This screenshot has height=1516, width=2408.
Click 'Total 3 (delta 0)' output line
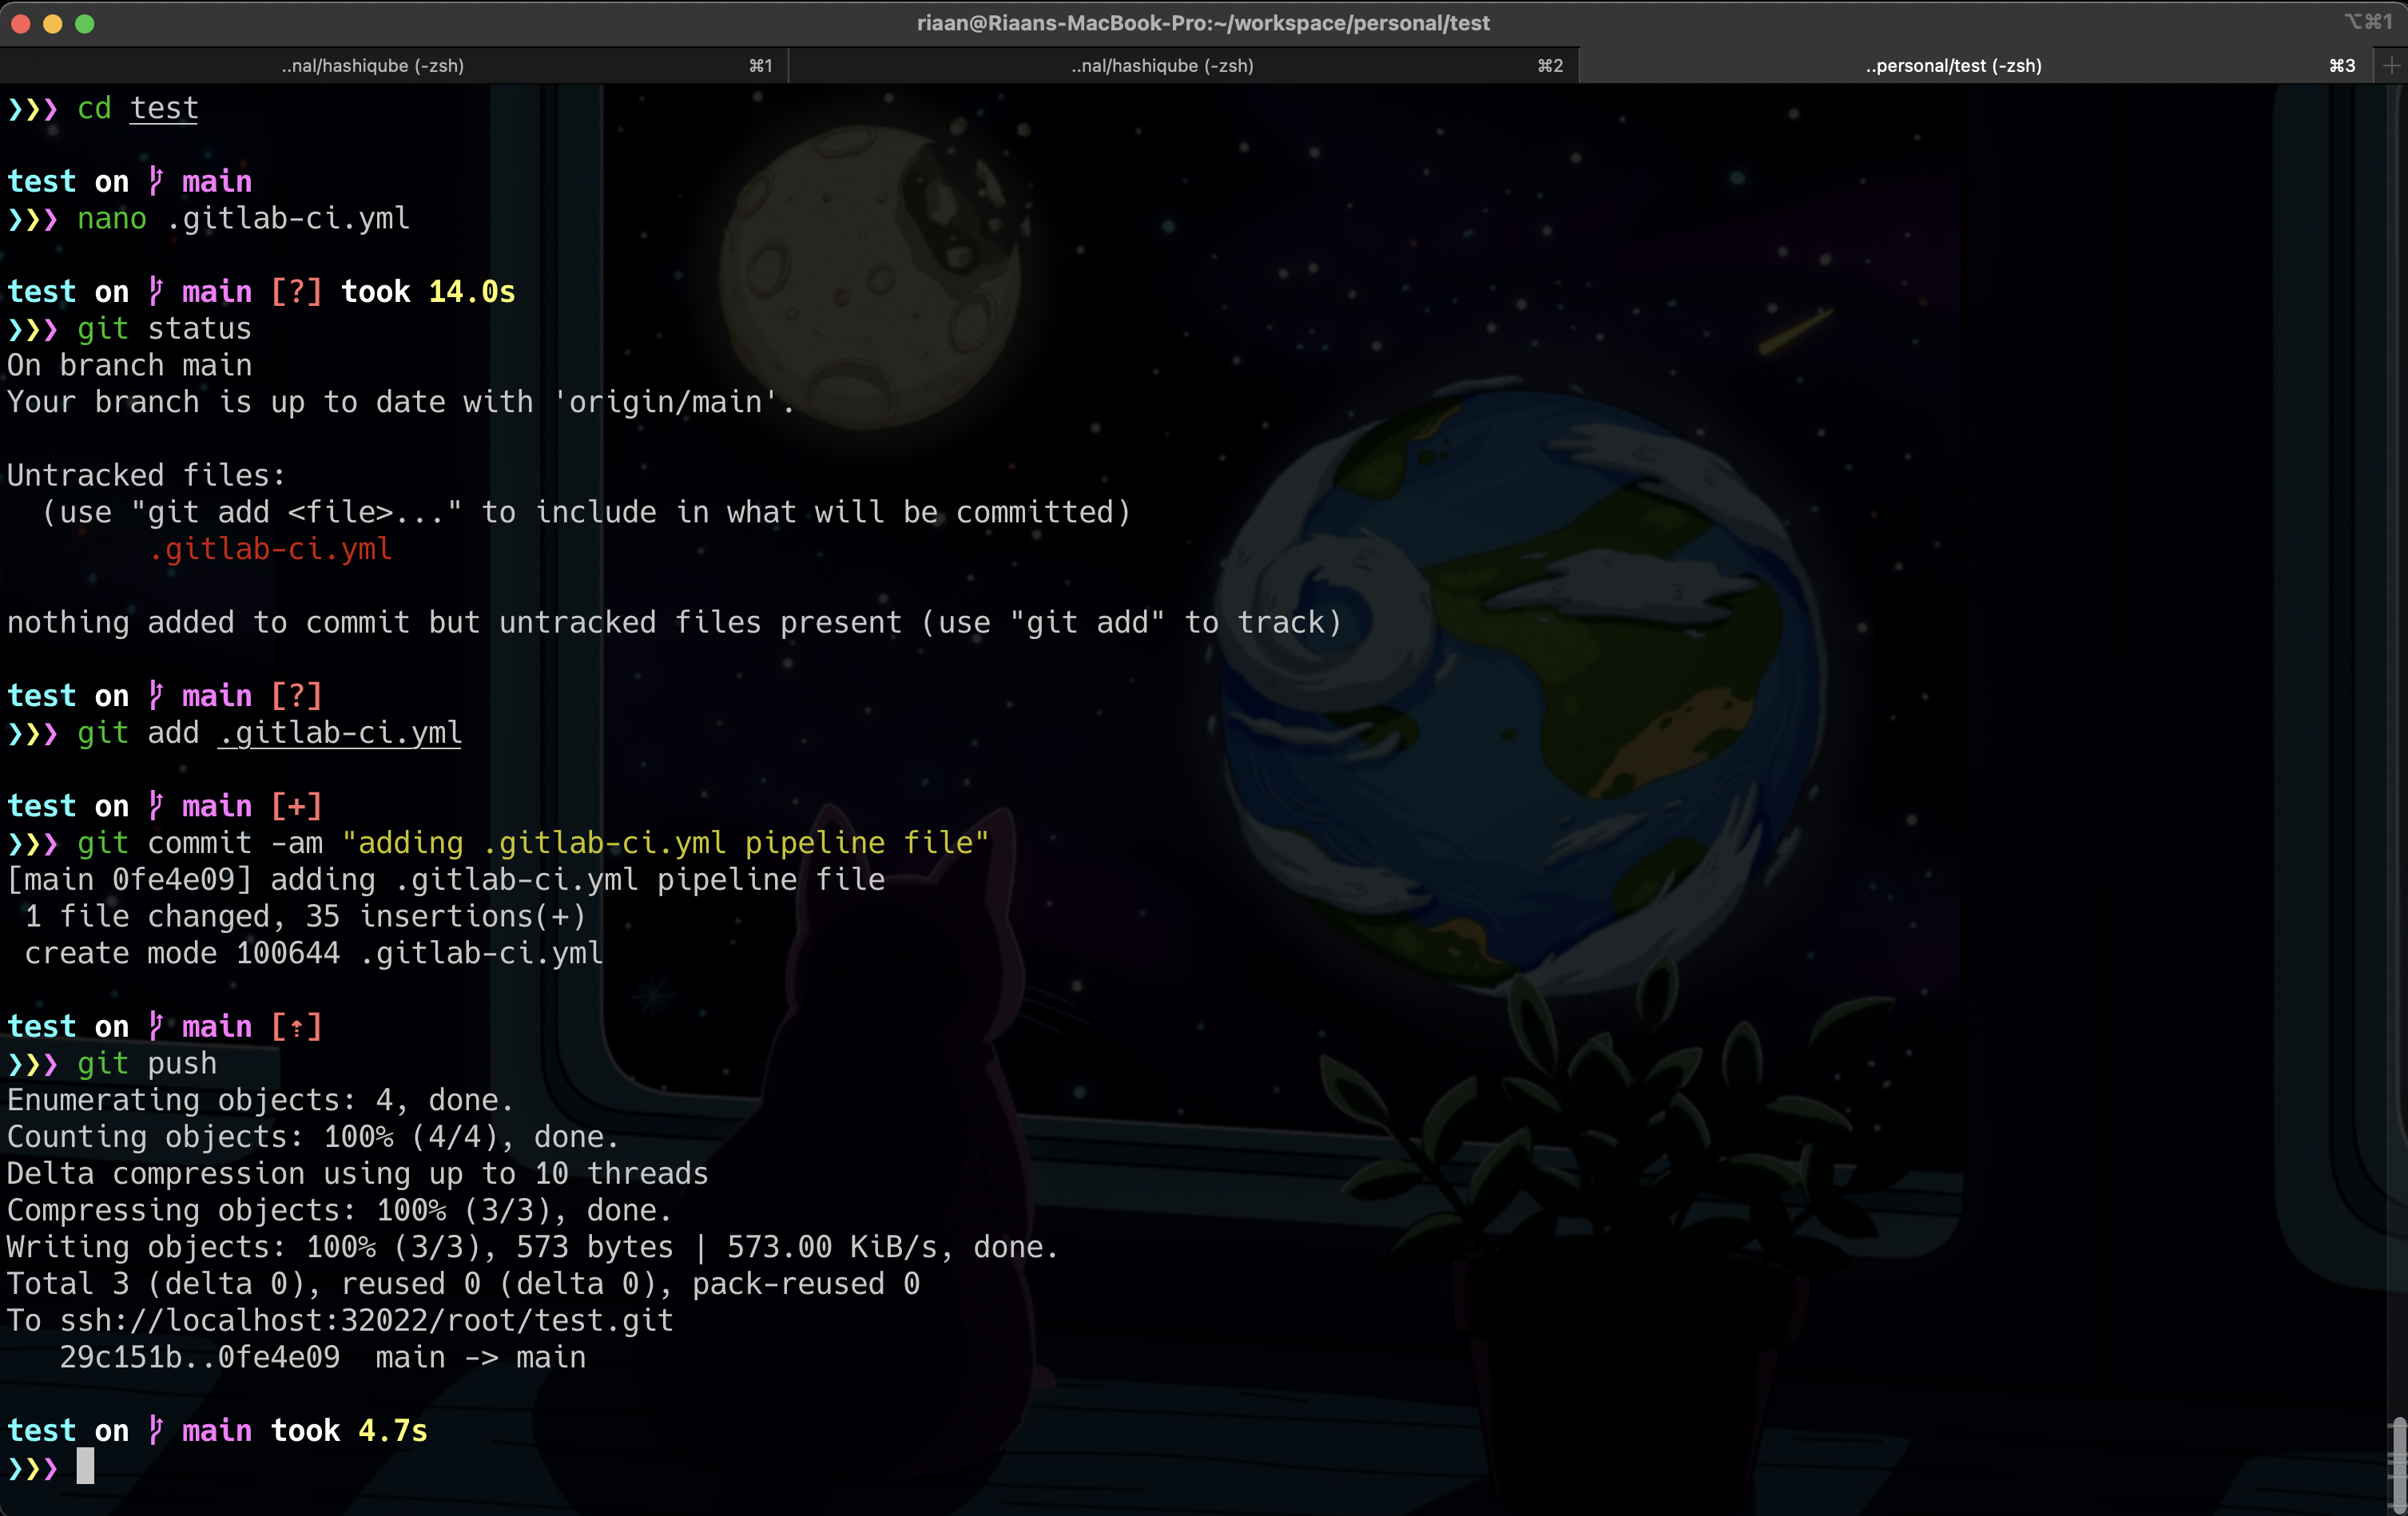click(463, 1284)
